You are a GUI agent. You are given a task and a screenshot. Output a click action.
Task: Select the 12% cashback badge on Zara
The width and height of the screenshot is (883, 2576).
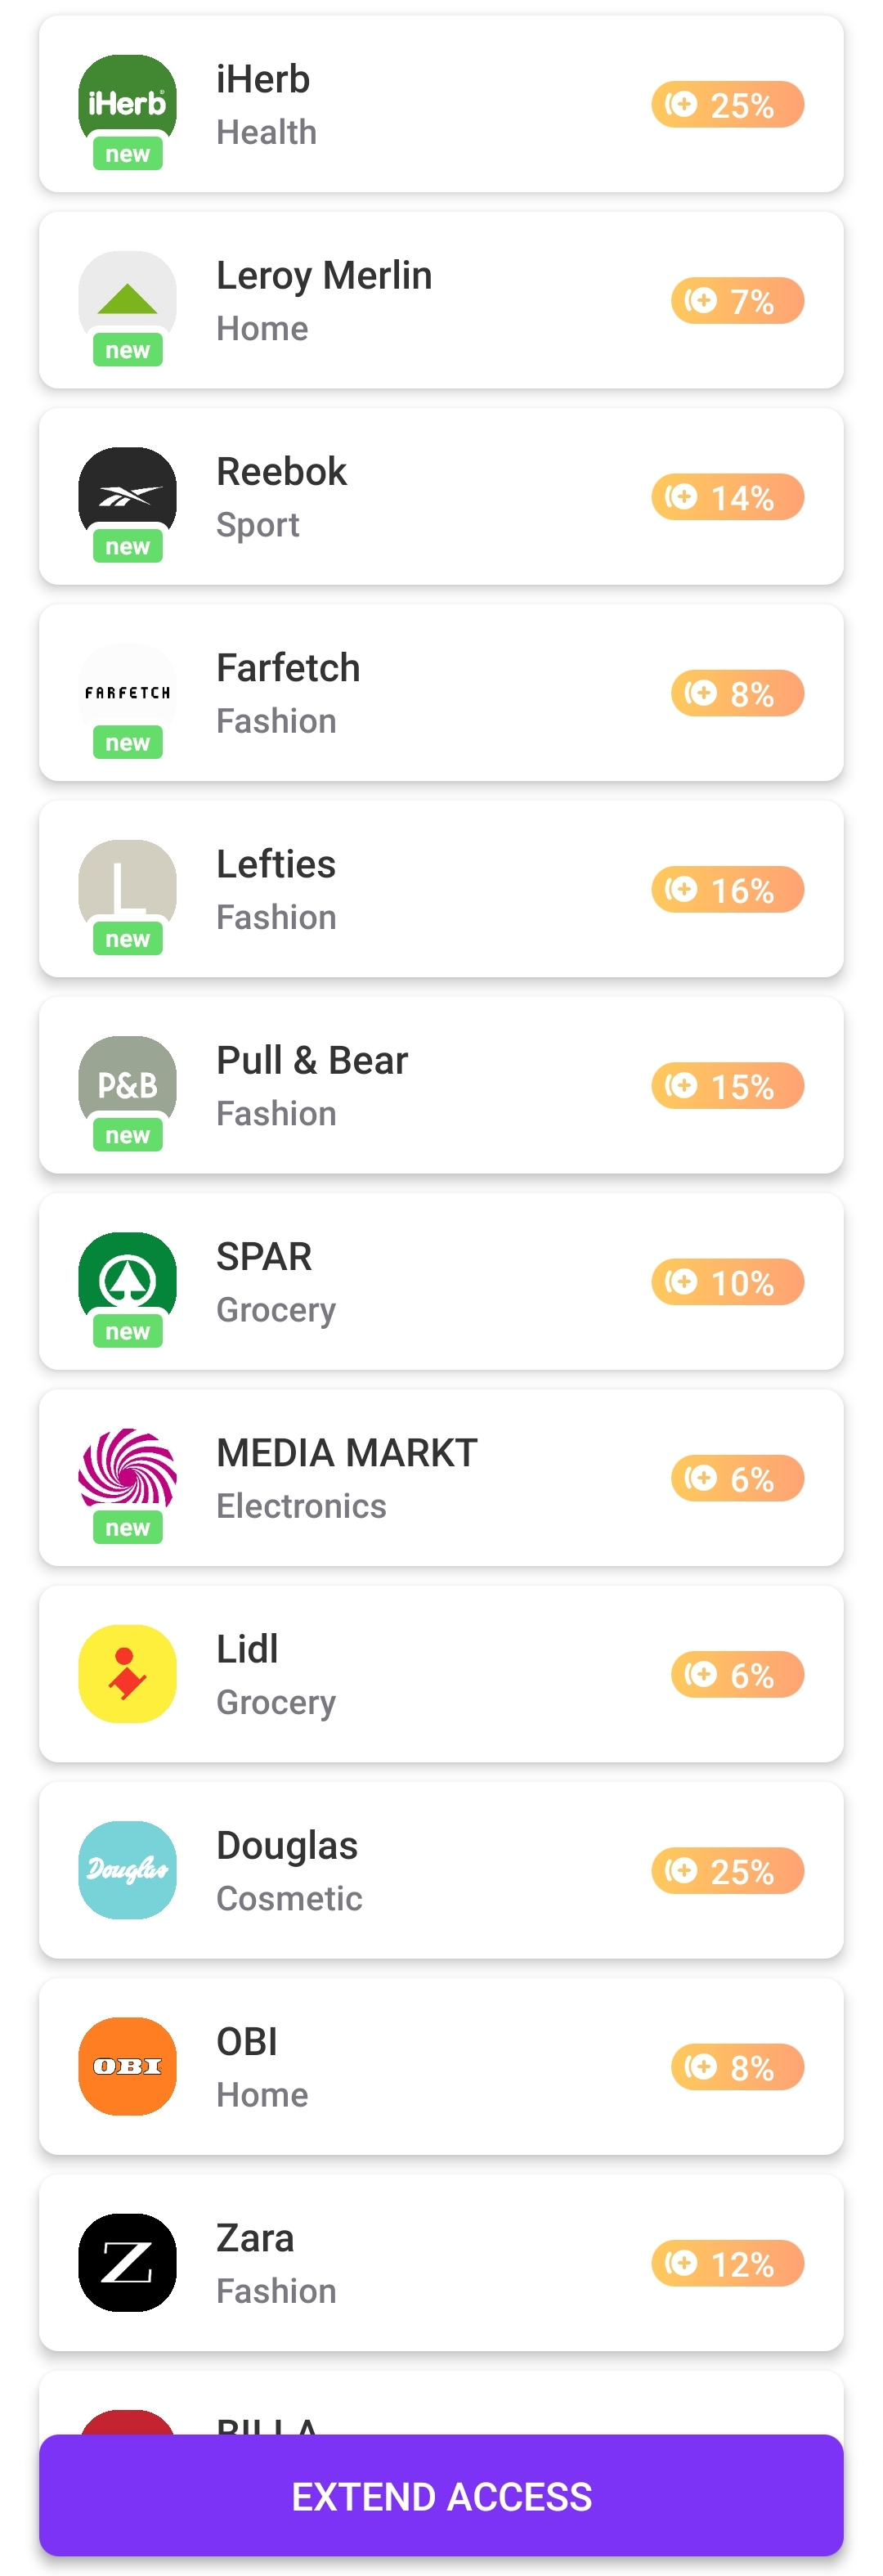(x=727, y=2263)
